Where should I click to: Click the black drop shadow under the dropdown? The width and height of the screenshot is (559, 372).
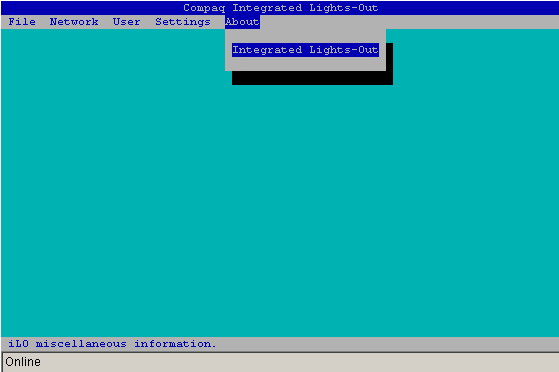pyautogui.click(x=312, y=78)
